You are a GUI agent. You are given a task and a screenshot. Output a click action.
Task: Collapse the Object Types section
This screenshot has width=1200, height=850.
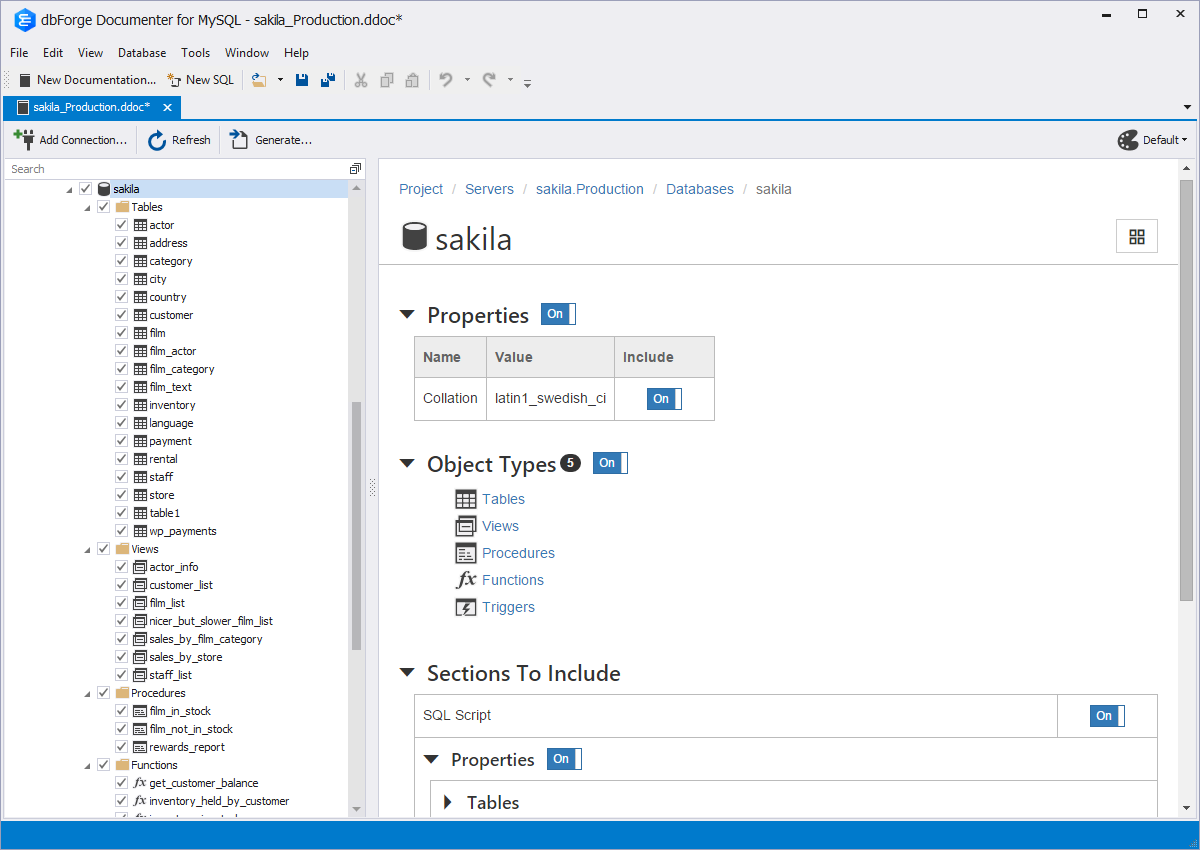(x=407, y=464)
